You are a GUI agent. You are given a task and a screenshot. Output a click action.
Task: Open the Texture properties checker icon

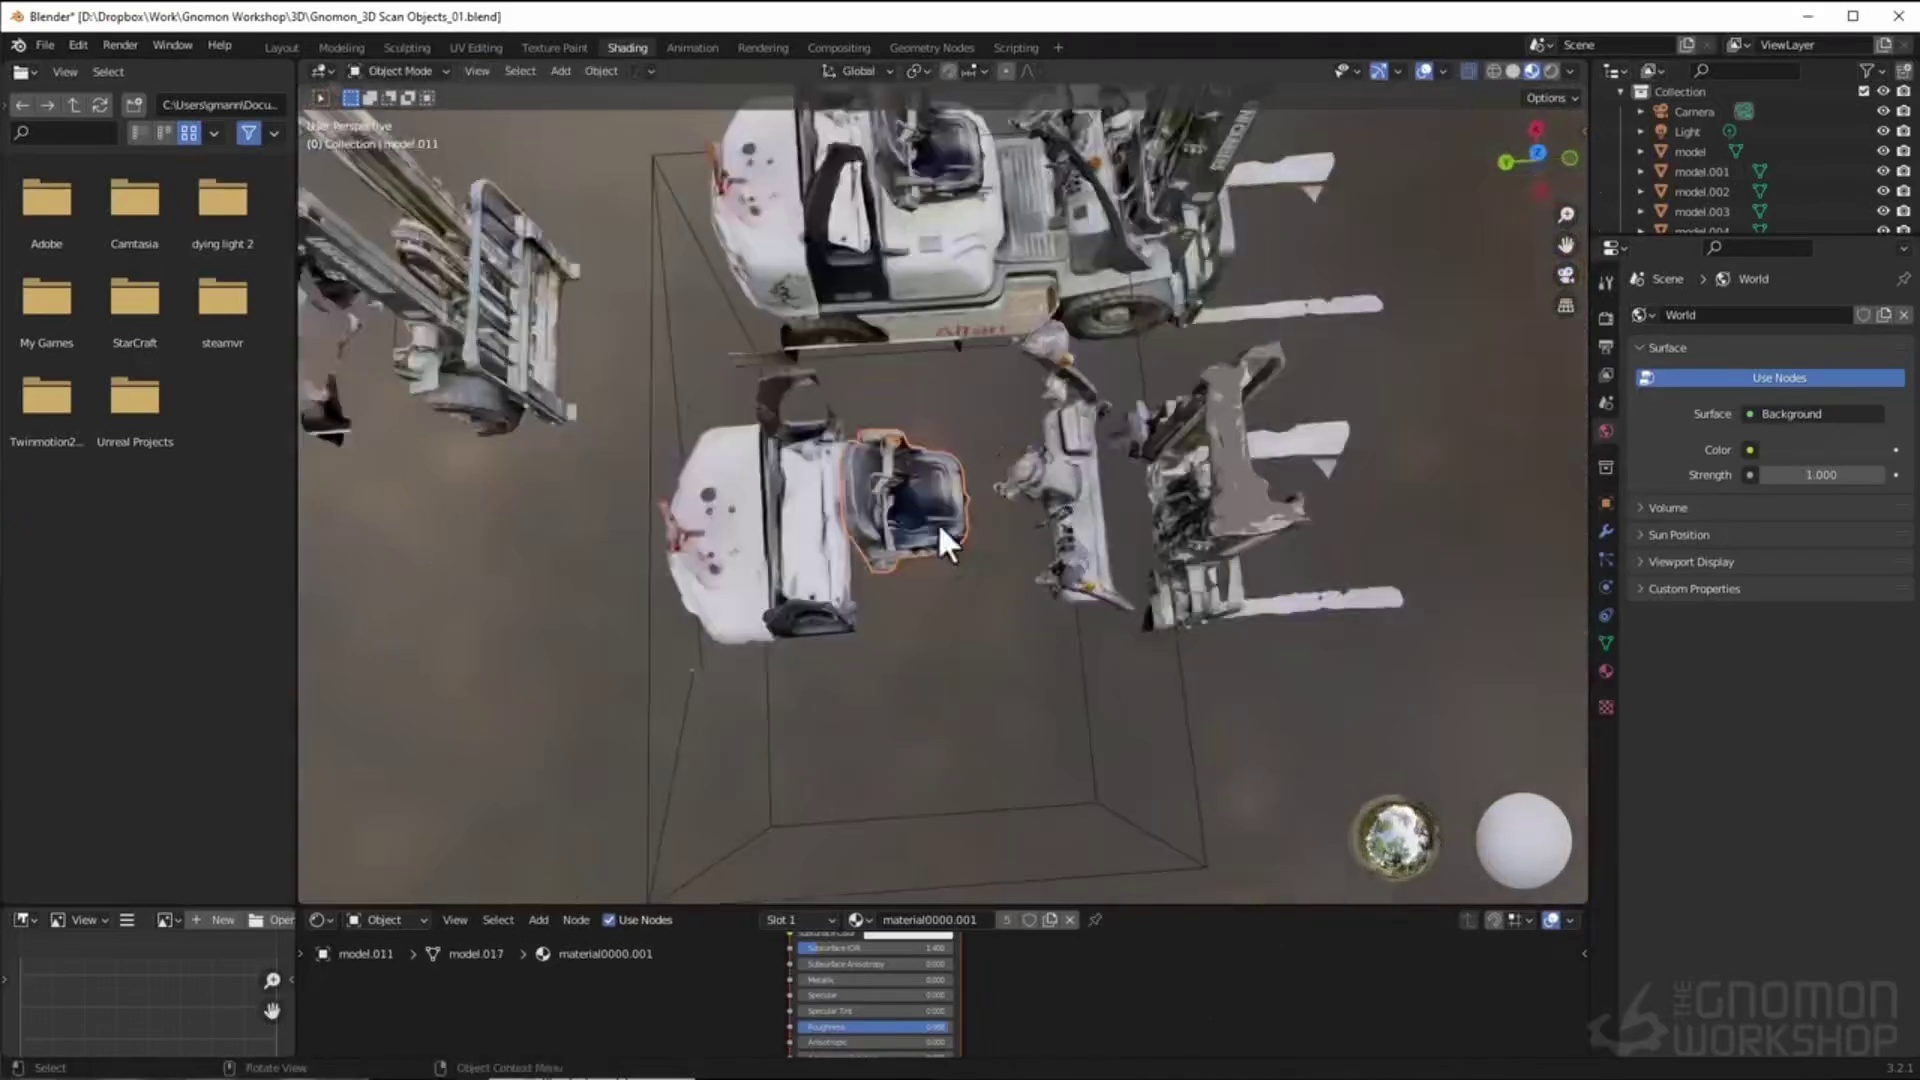click(1606, 708)
